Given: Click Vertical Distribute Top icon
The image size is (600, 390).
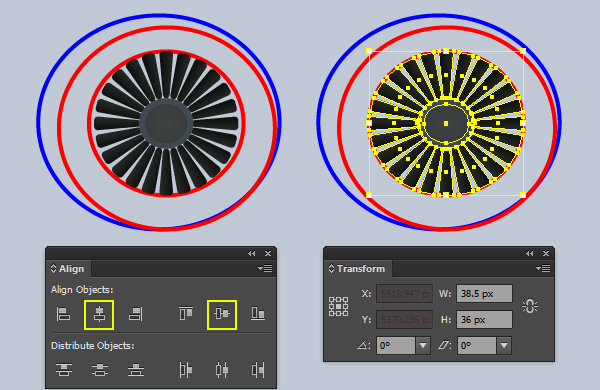Looking at the screenshot, I should pyautogui.click(x=64, y=370).
